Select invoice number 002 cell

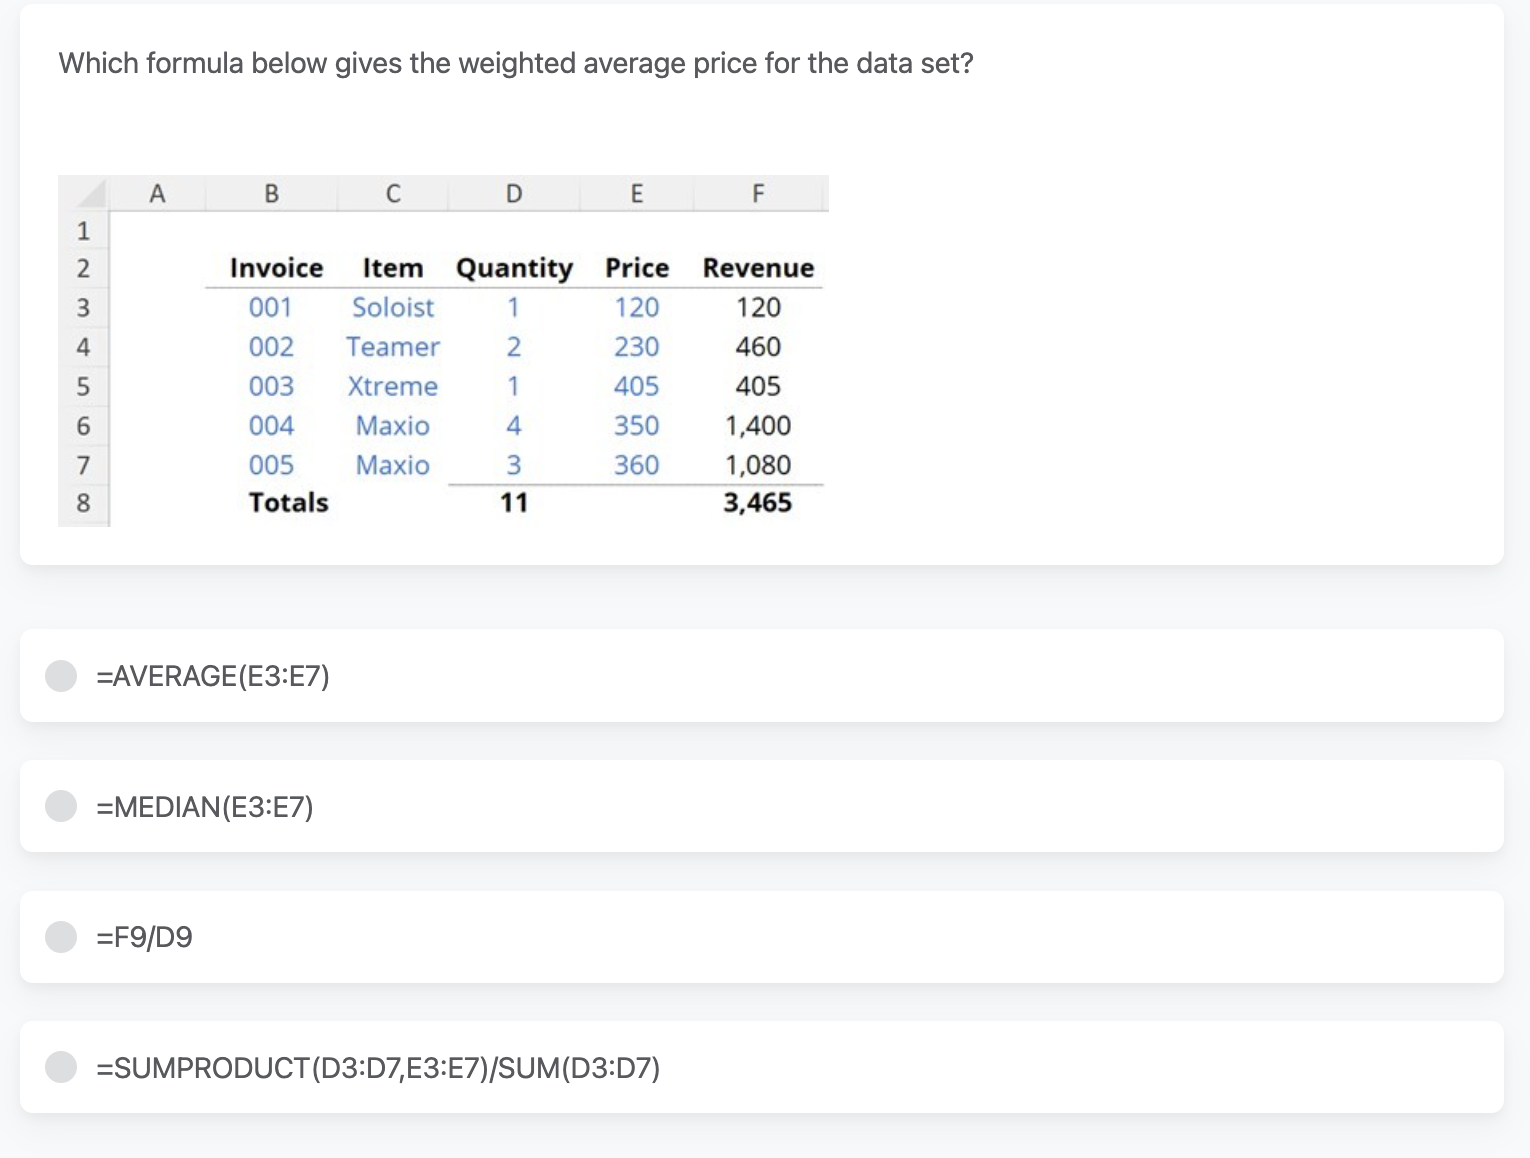click(x=271, y=347)
